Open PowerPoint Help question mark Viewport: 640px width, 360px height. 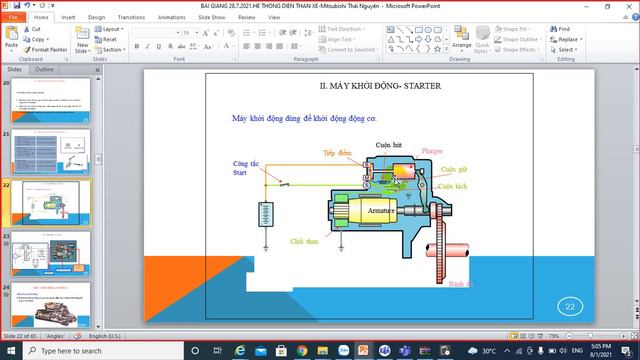coord(636,17)
